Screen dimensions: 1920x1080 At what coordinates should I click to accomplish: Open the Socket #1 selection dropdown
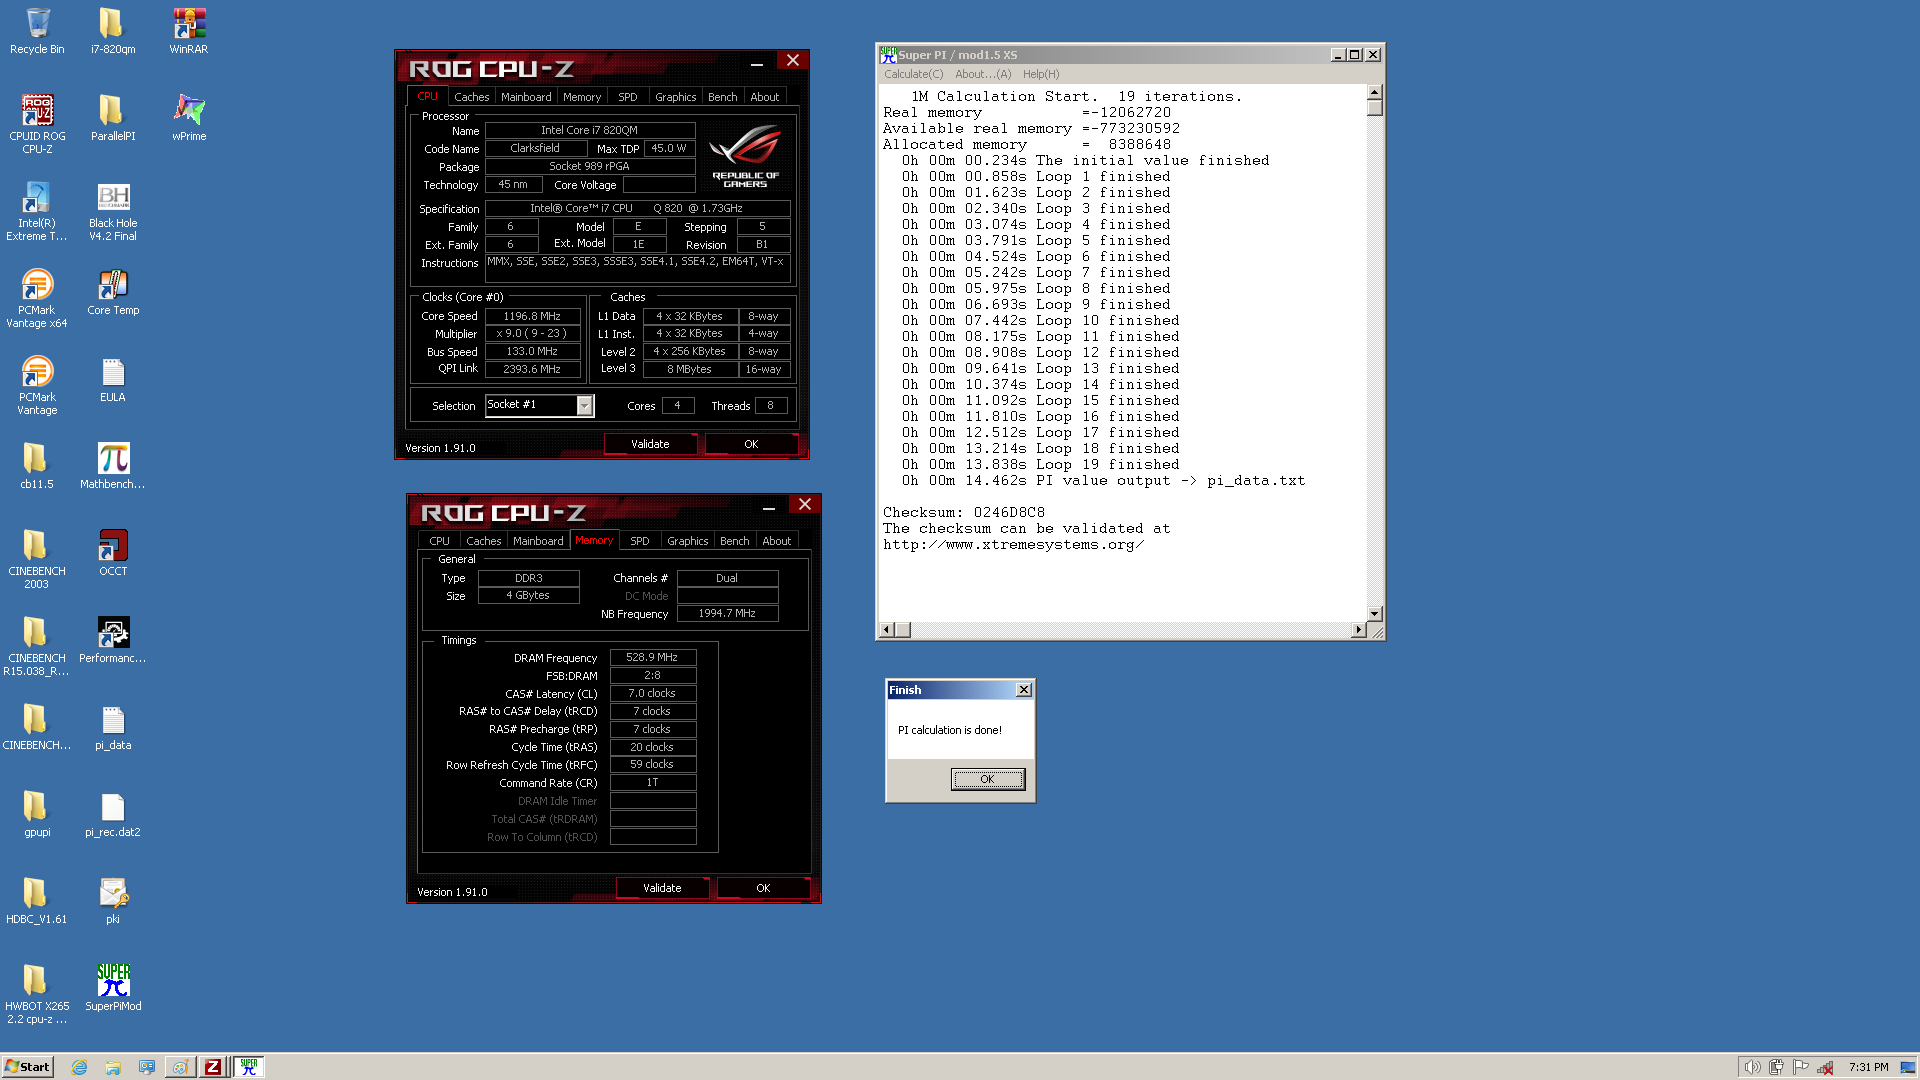[x=584, y=405]
